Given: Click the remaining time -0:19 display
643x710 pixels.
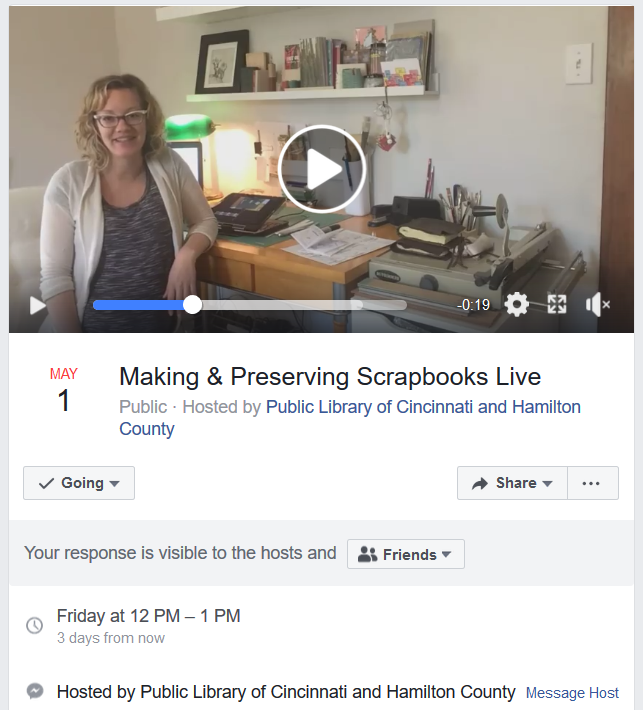Looking at the screenshot, I should coord(473,305).
